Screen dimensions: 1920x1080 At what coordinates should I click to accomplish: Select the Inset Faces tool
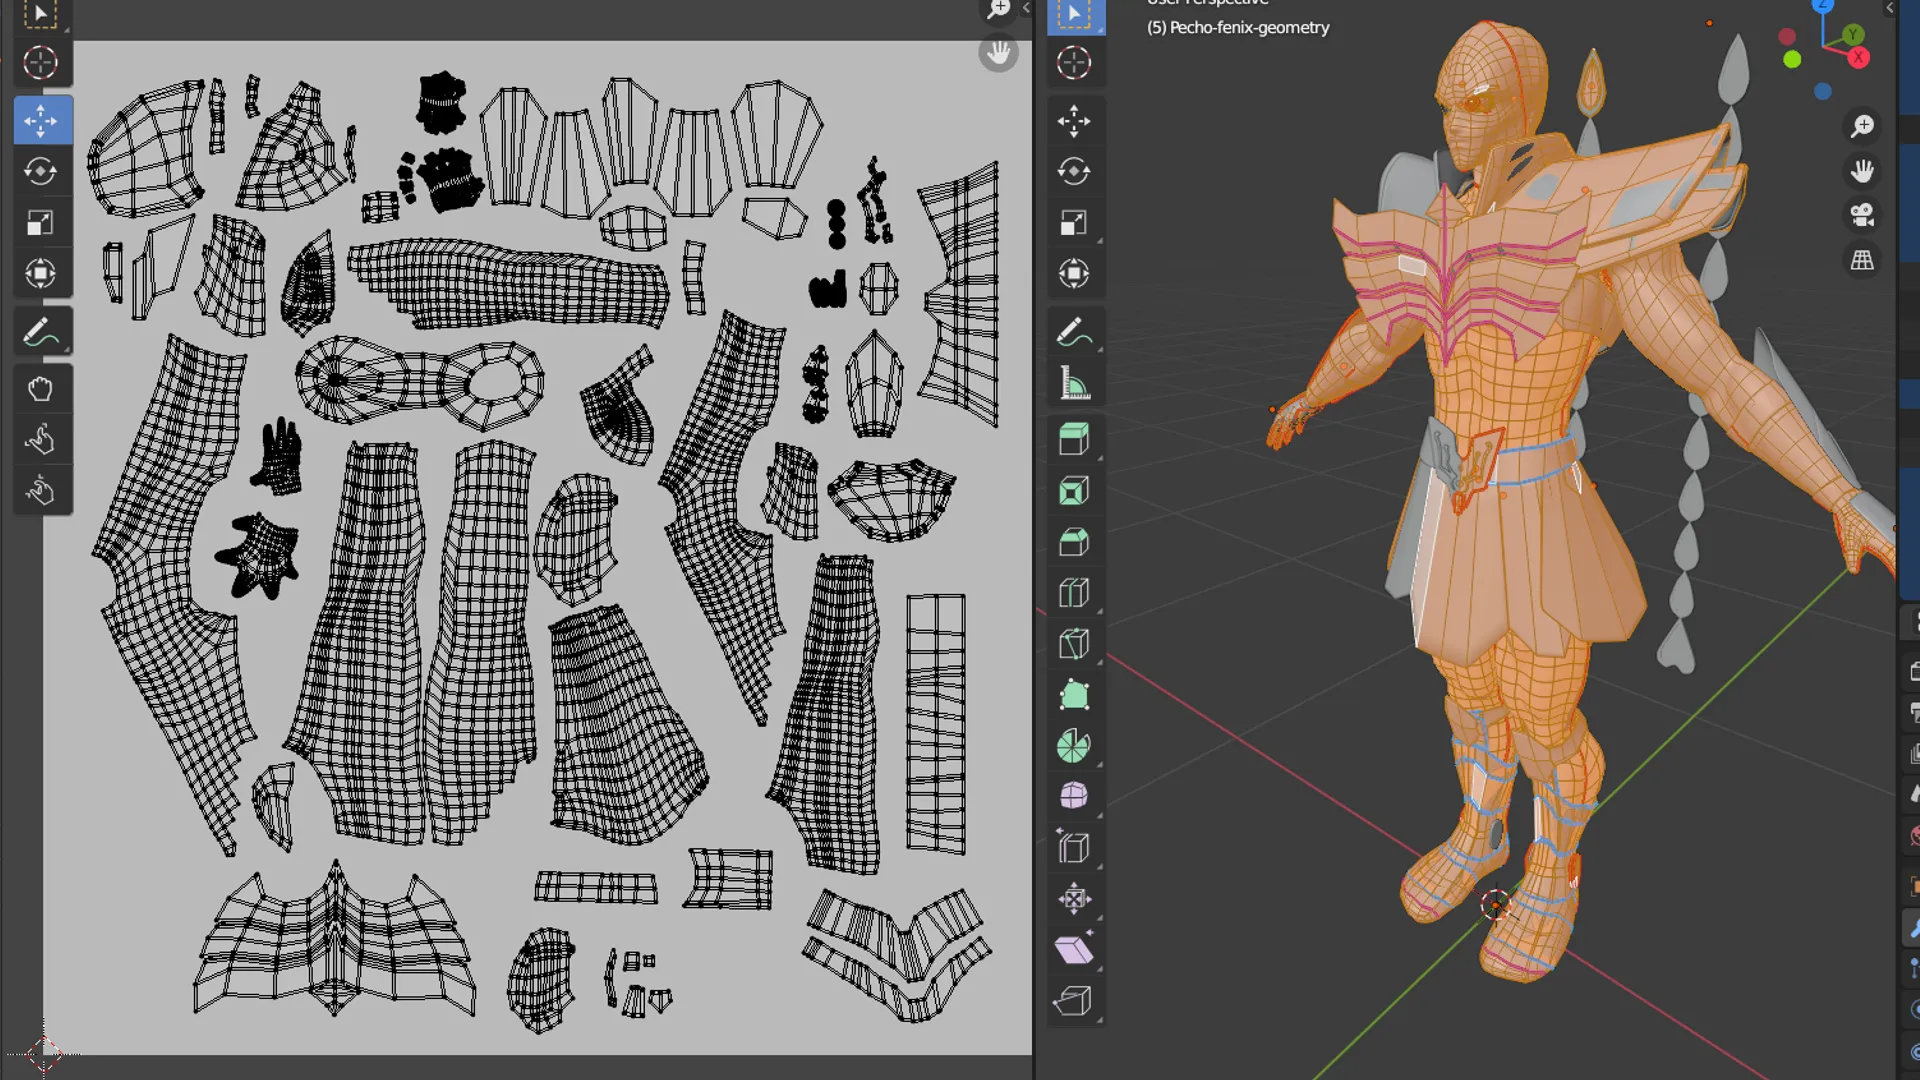[1075, 491]
